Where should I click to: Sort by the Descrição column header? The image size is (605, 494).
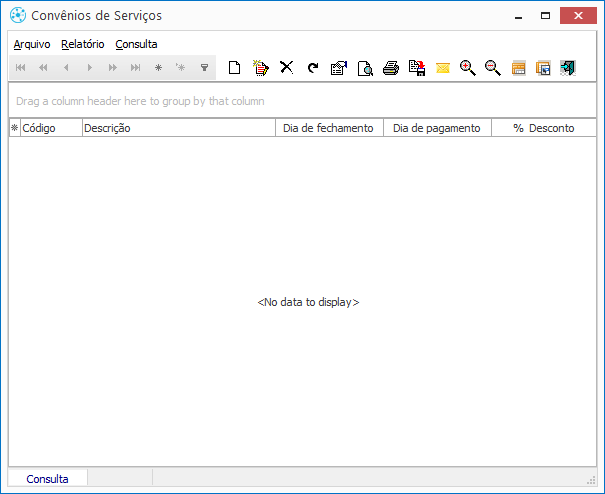(179, 128)
